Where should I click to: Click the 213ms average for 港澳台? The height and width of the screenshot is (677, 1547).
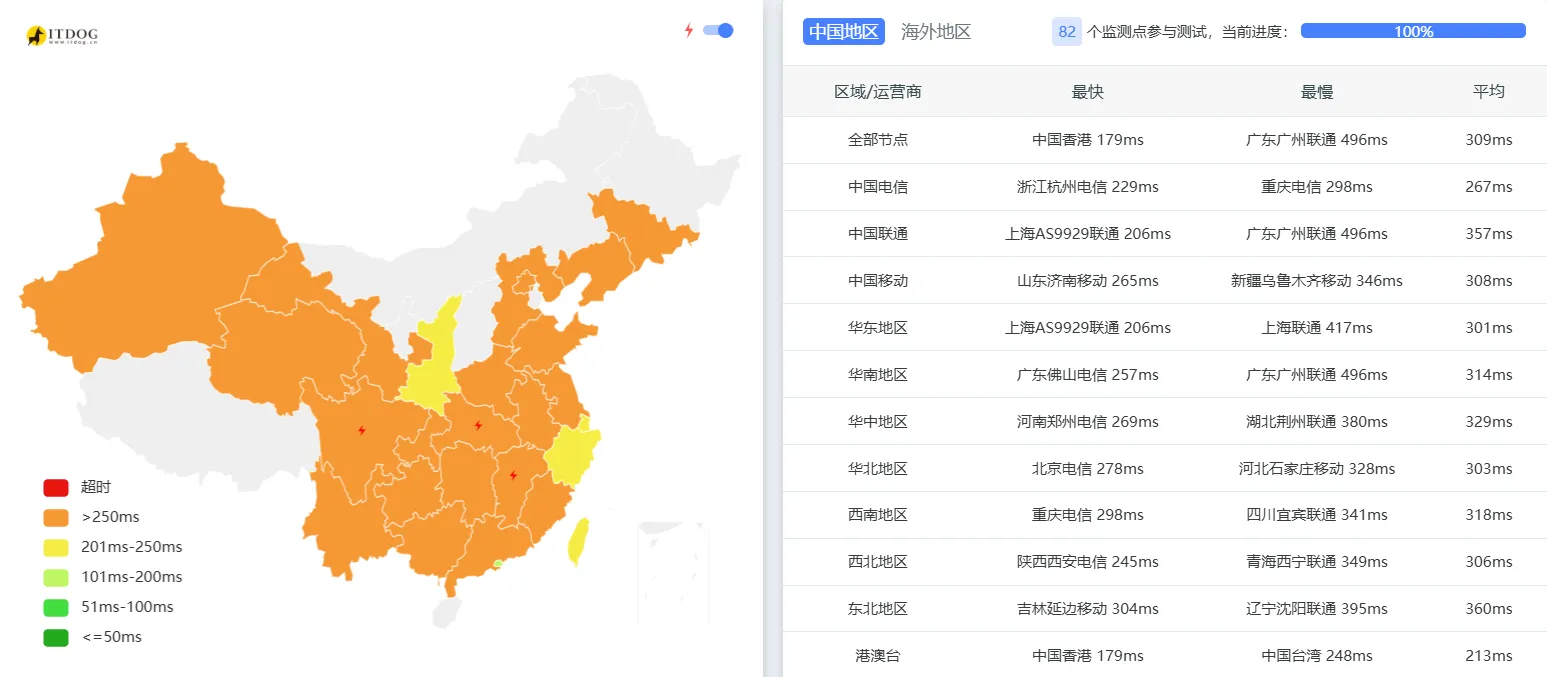click(1489, 656)
